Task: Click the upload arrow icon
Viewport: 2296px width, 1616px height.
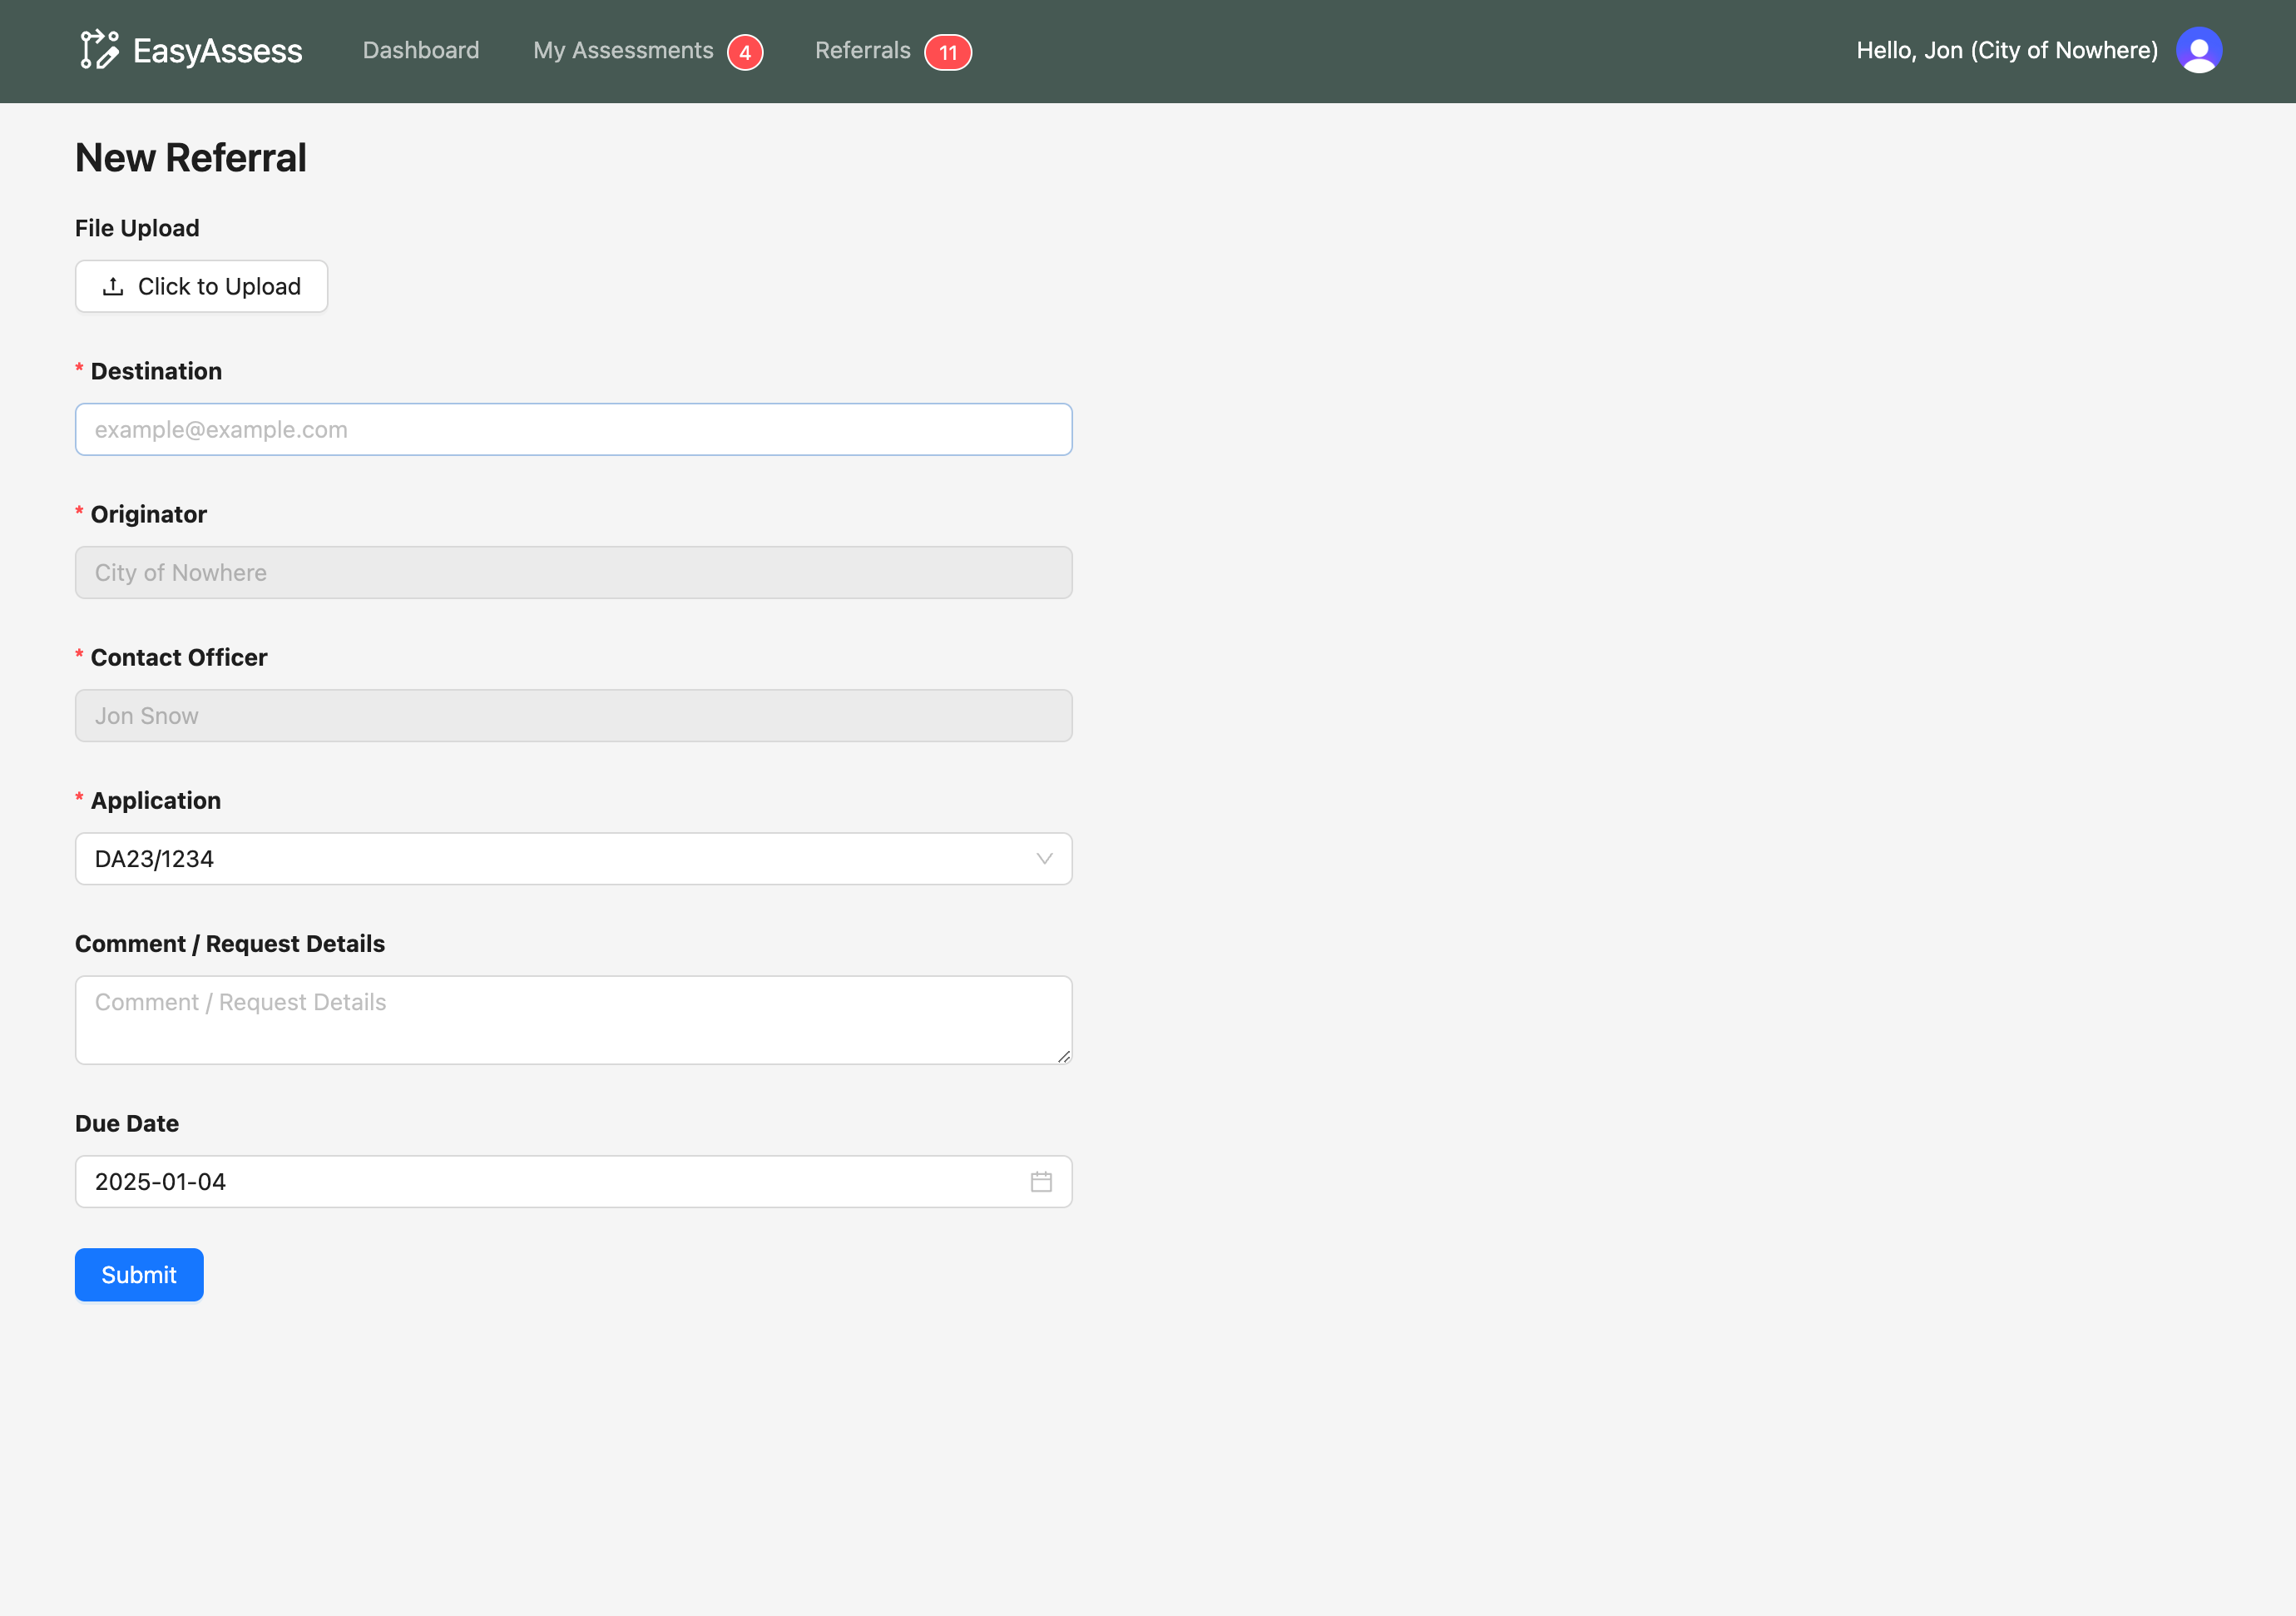Action: pos(113,287)
